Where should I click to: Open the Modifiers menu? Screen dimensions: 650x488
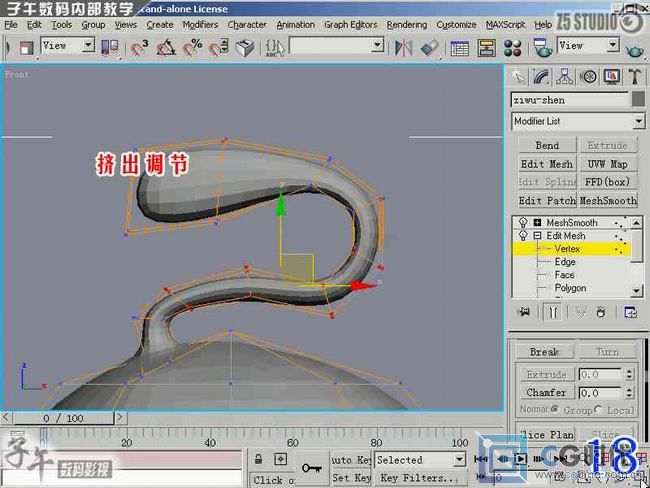[200, 25]
